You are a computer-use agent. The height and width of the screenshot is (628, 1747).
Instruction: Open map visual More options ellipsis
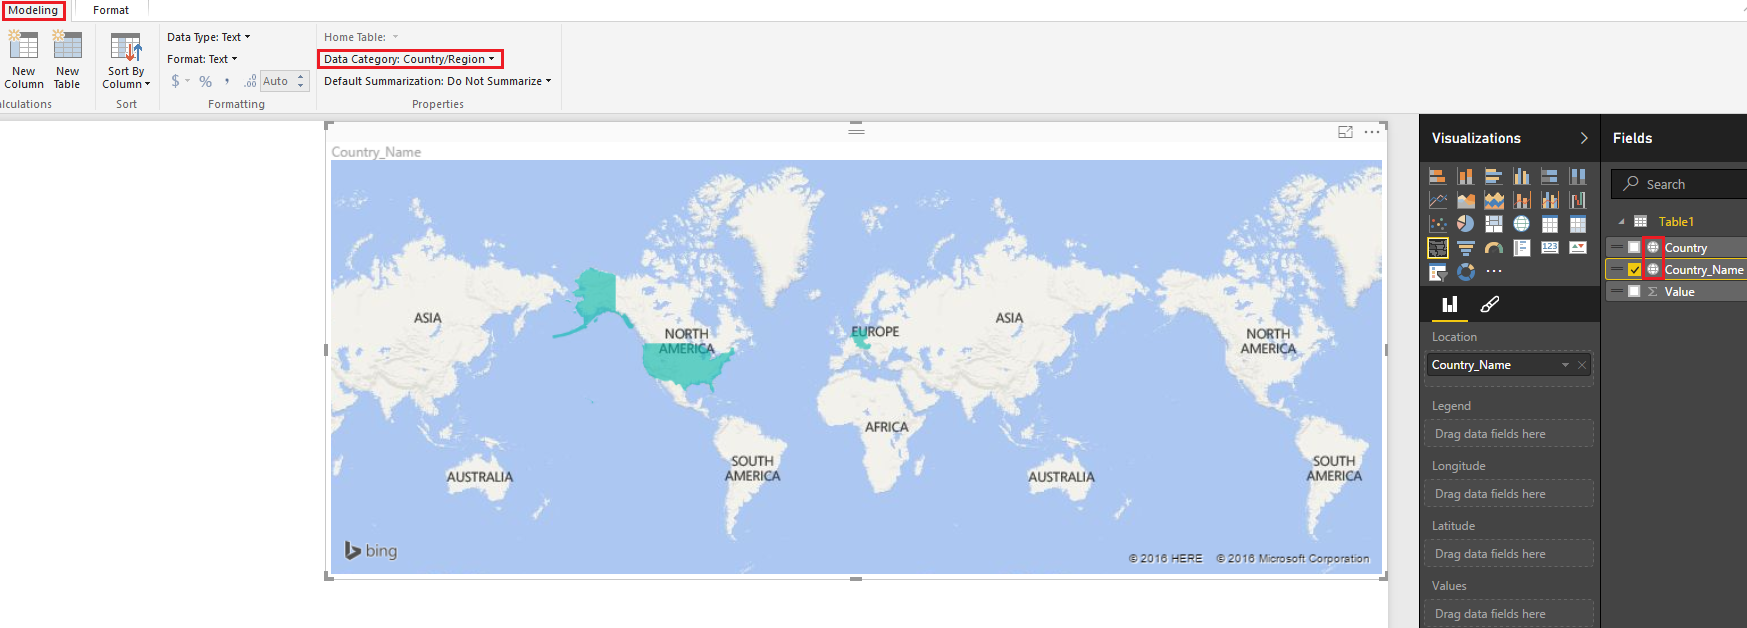[1372, 132]
